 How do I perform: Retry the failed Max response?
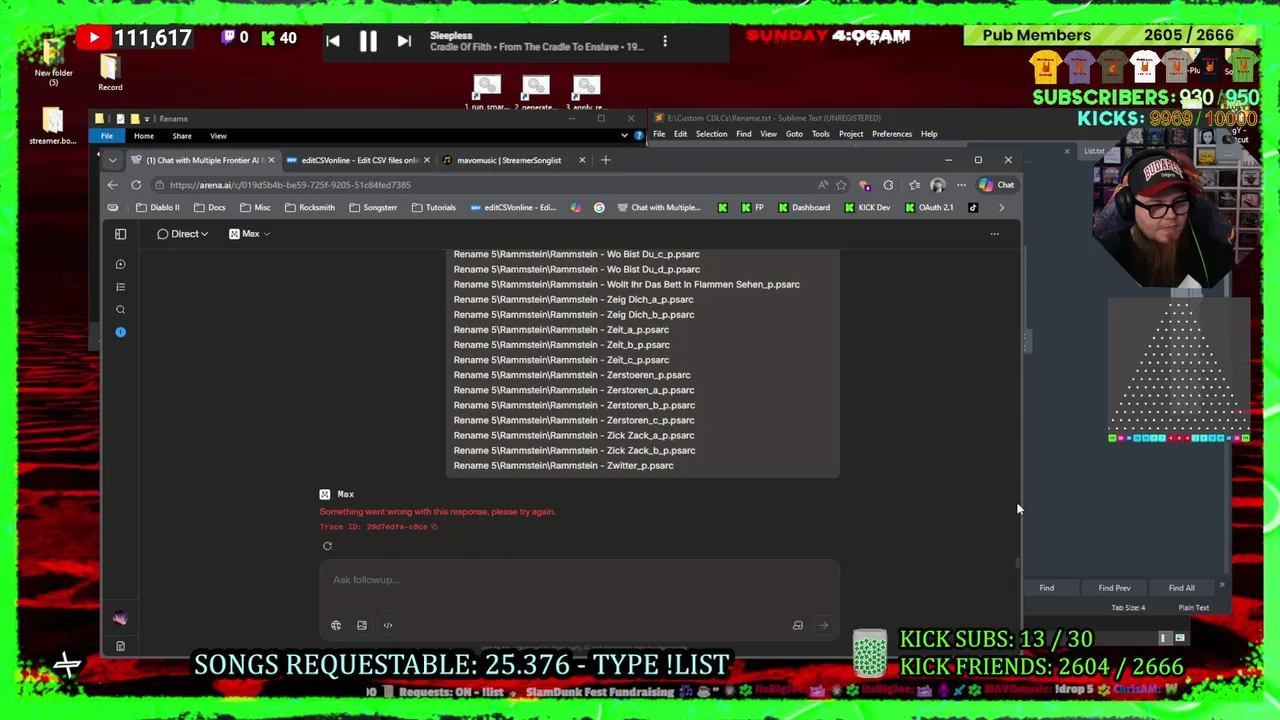(327, 546)
